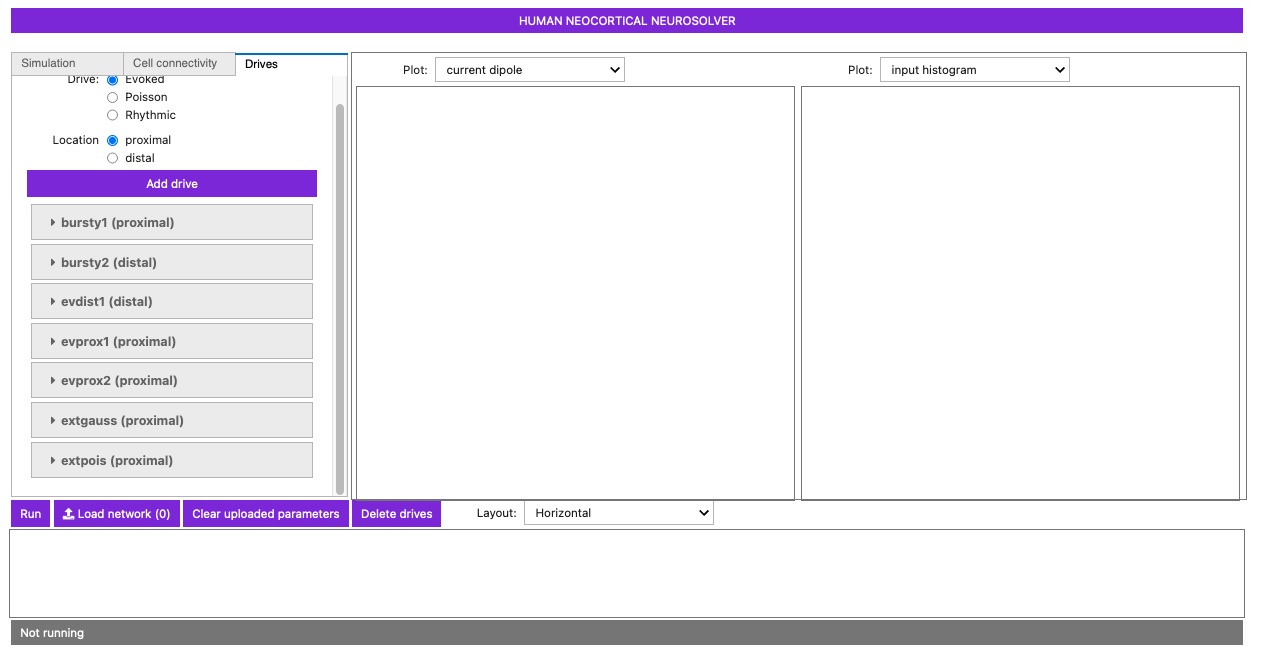Open the Layout dropdown showing Horizontal

click(x=619, y=513)
